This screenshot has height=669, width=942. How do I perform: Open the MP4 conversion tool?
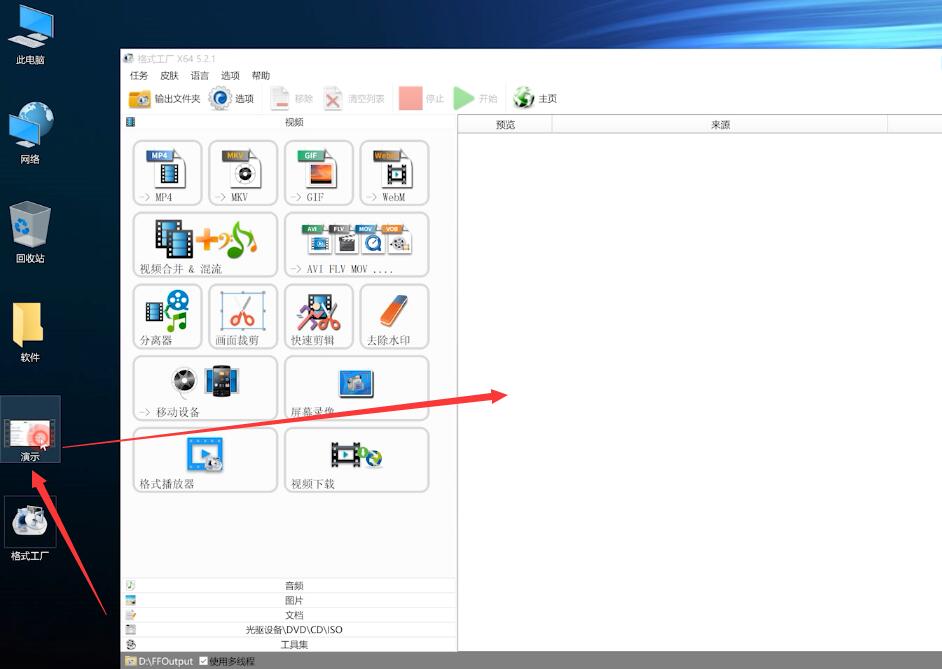tap(168, 173)
